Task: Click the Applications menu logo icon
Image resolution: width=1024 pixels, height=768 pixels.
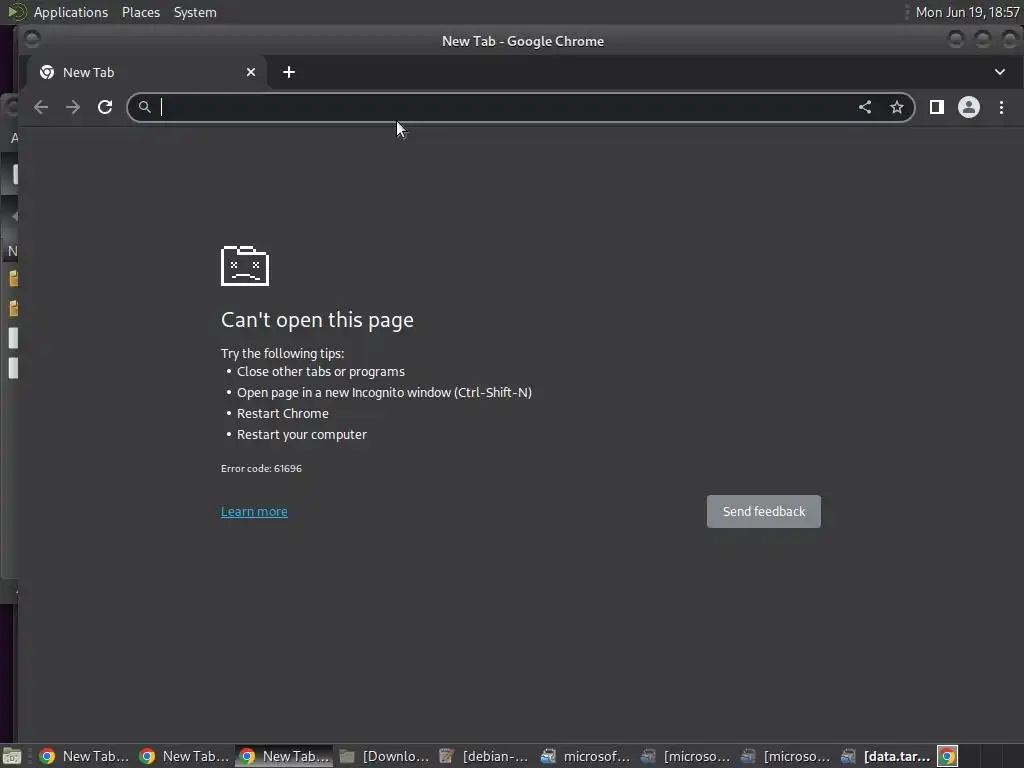Action: click(16, 12)
